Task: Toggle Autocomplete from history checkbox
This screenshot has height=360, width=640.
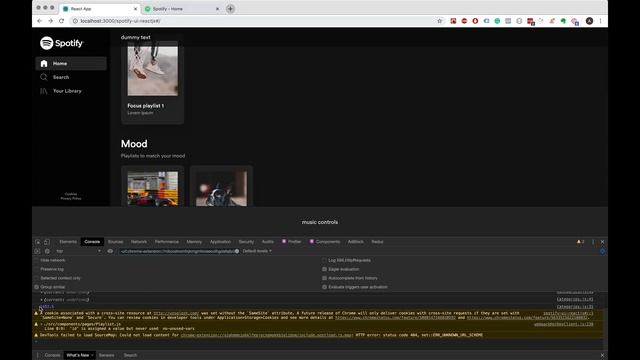Action: point(324,278)
